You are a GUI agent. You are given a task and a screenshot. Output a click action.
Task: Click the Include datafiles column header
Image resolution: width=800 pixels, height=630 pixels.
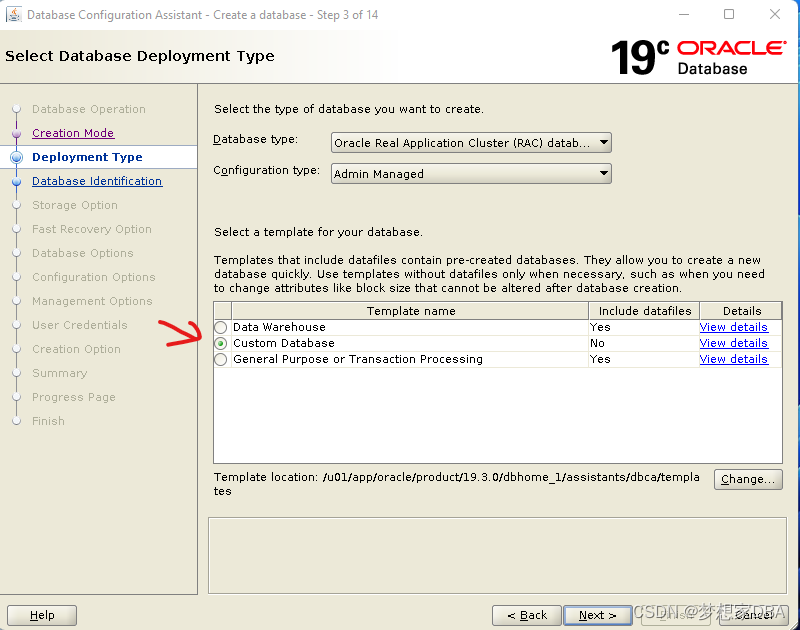tap(644, 311)
